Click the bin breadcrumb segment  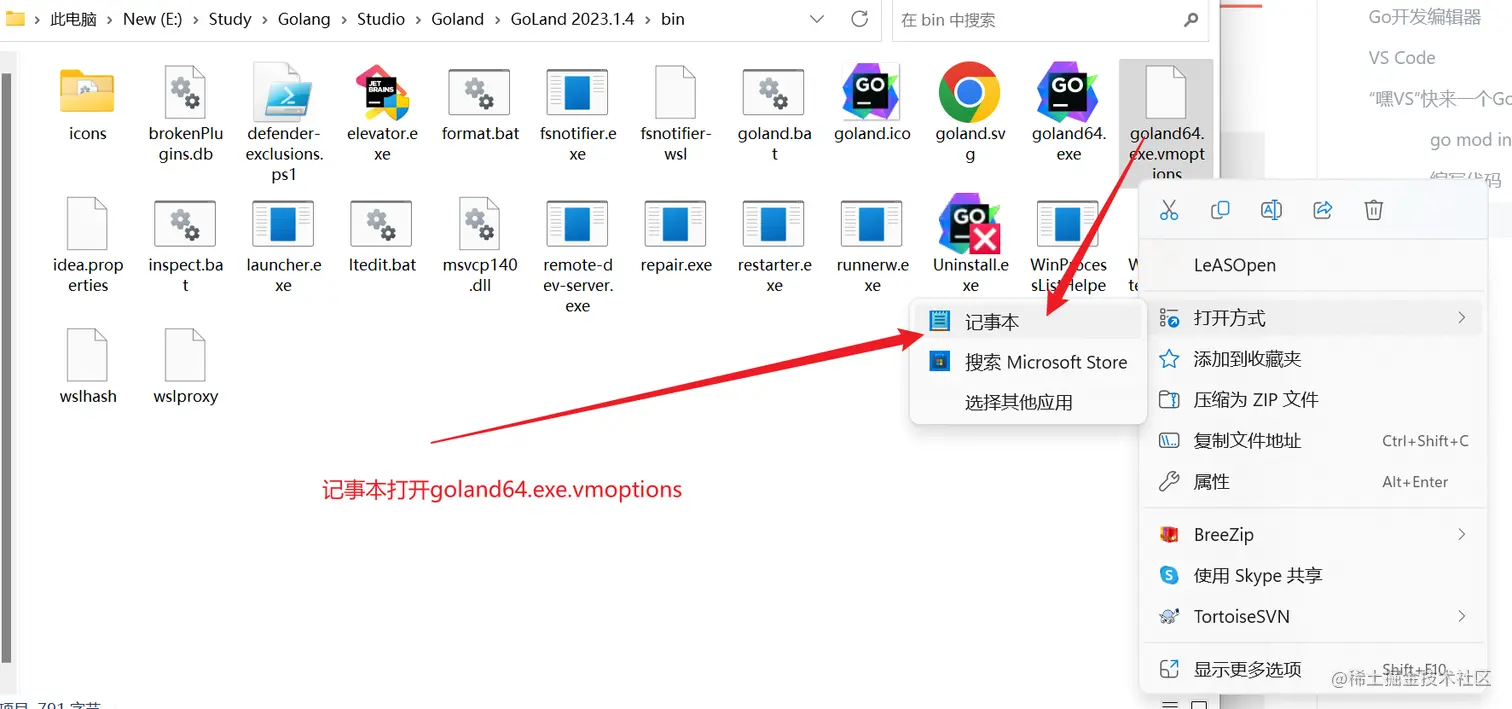(672, 19)
